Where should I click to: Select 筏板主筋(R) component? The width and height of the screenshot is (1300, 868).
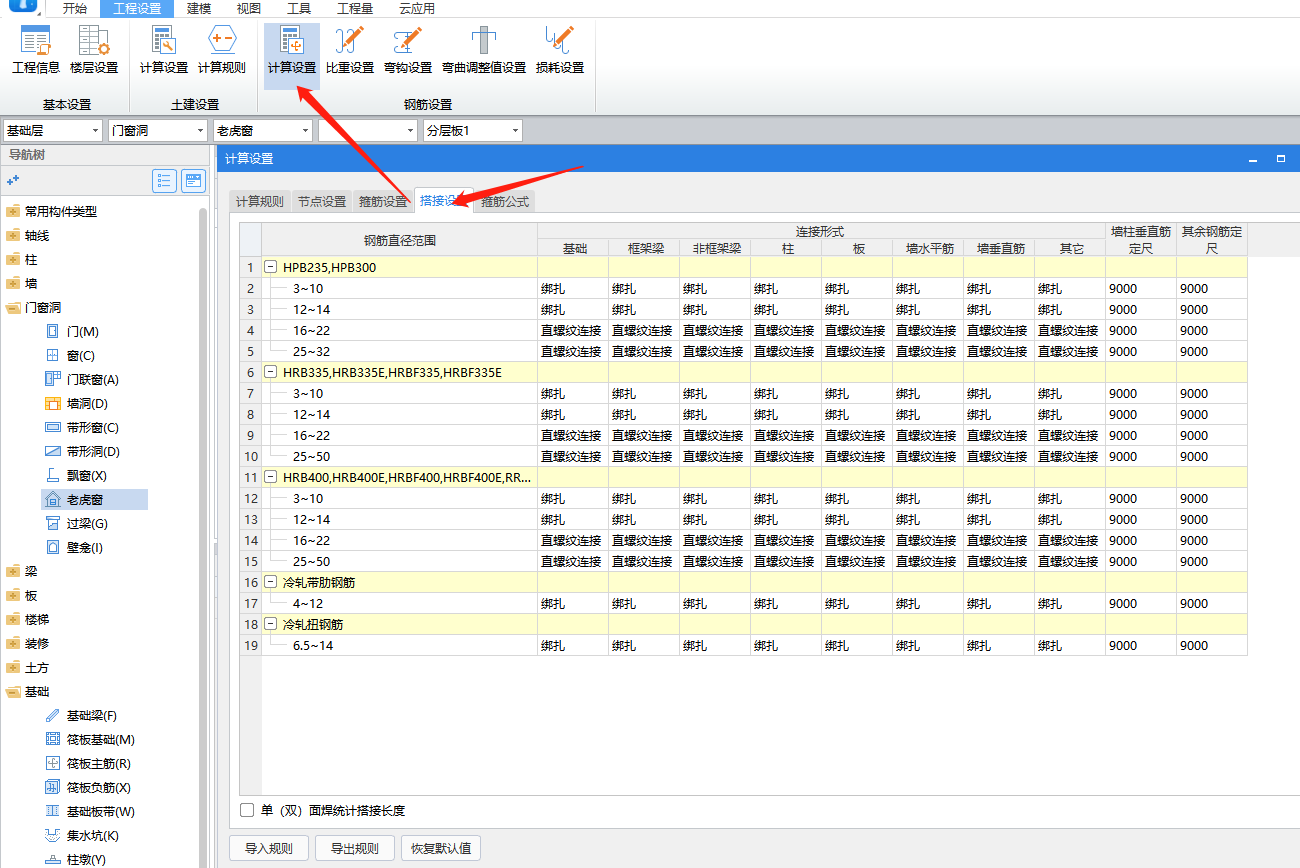click(88, 764)
